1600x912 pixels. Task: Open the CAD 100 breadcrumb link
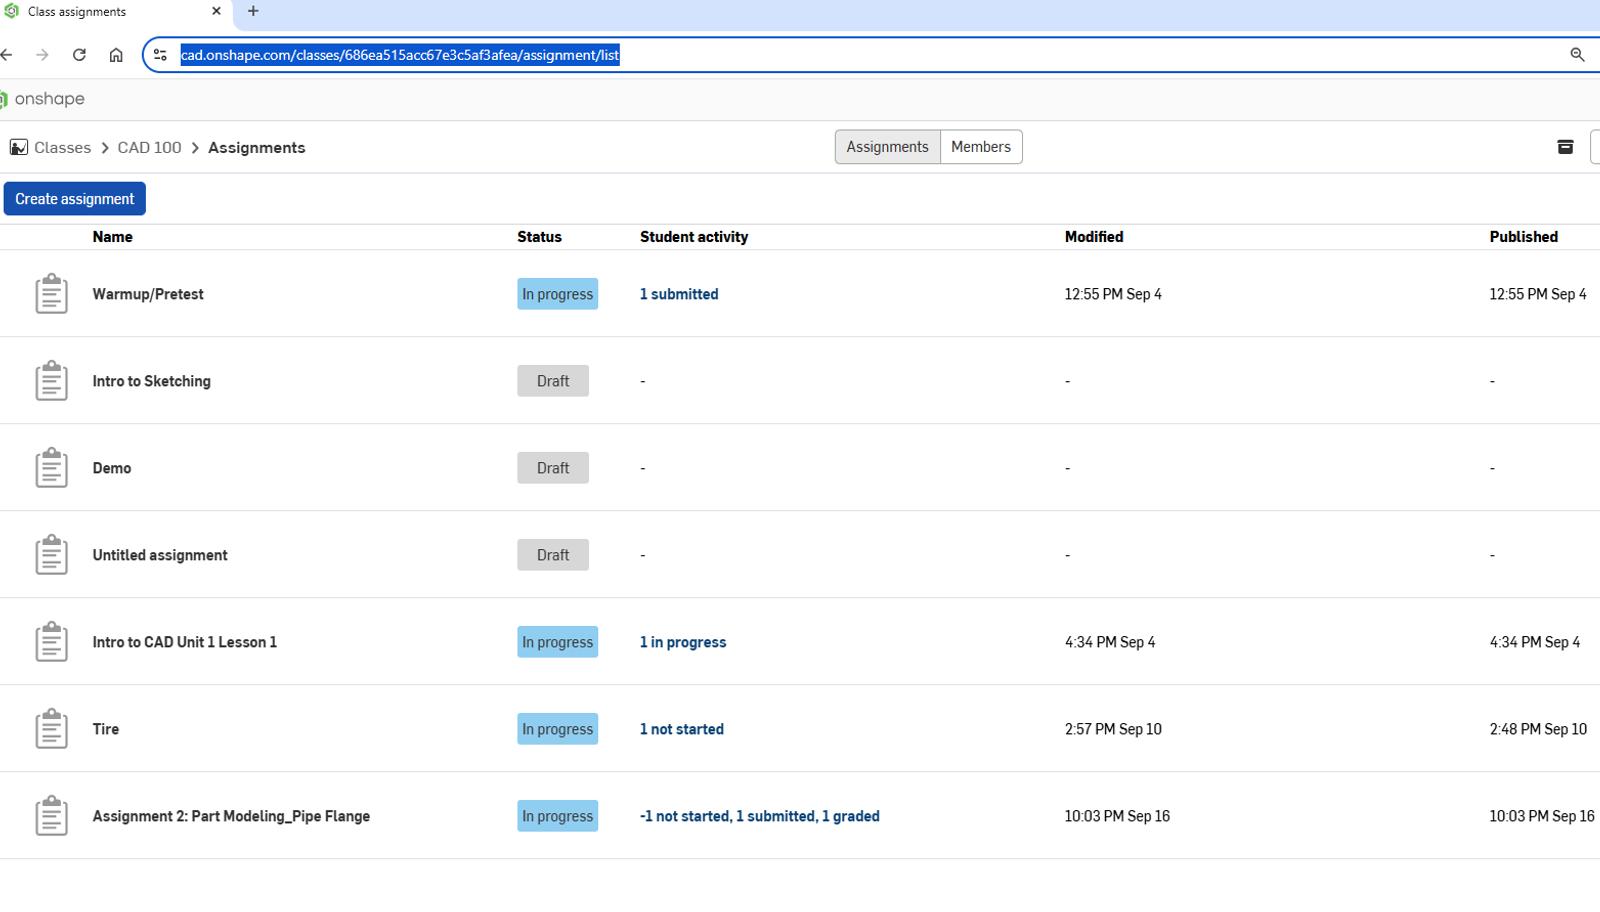click(149, 146)
